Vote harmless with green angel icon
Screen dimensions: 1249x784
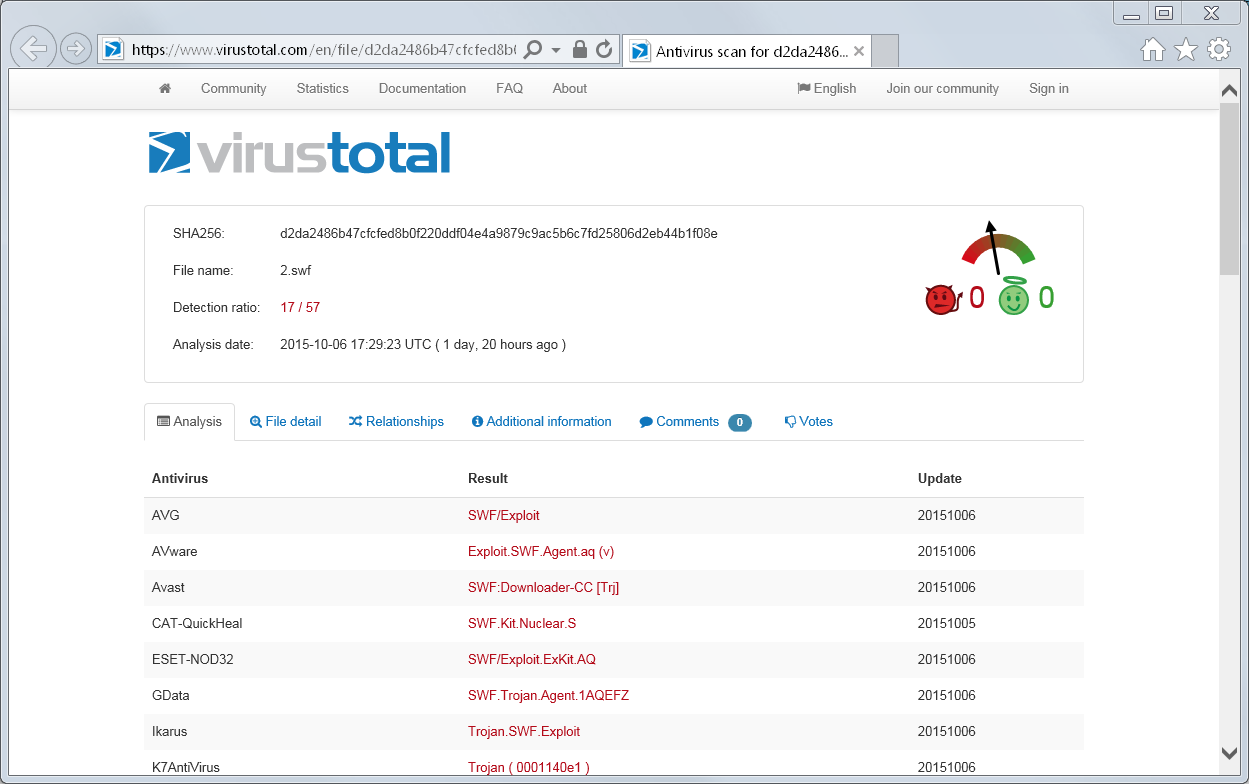pos(1014,297)
